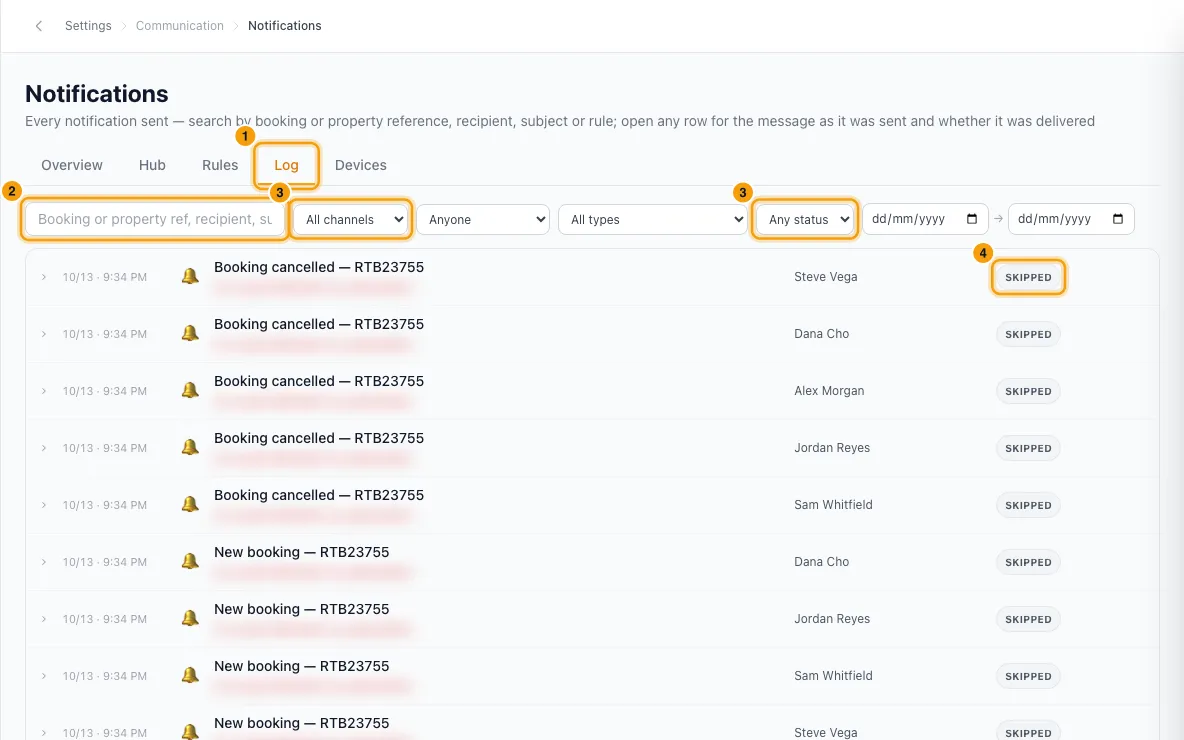
Task: Click the bell icon in Jordan Reyes's cancelled row
Action: (x=190, y=447)
